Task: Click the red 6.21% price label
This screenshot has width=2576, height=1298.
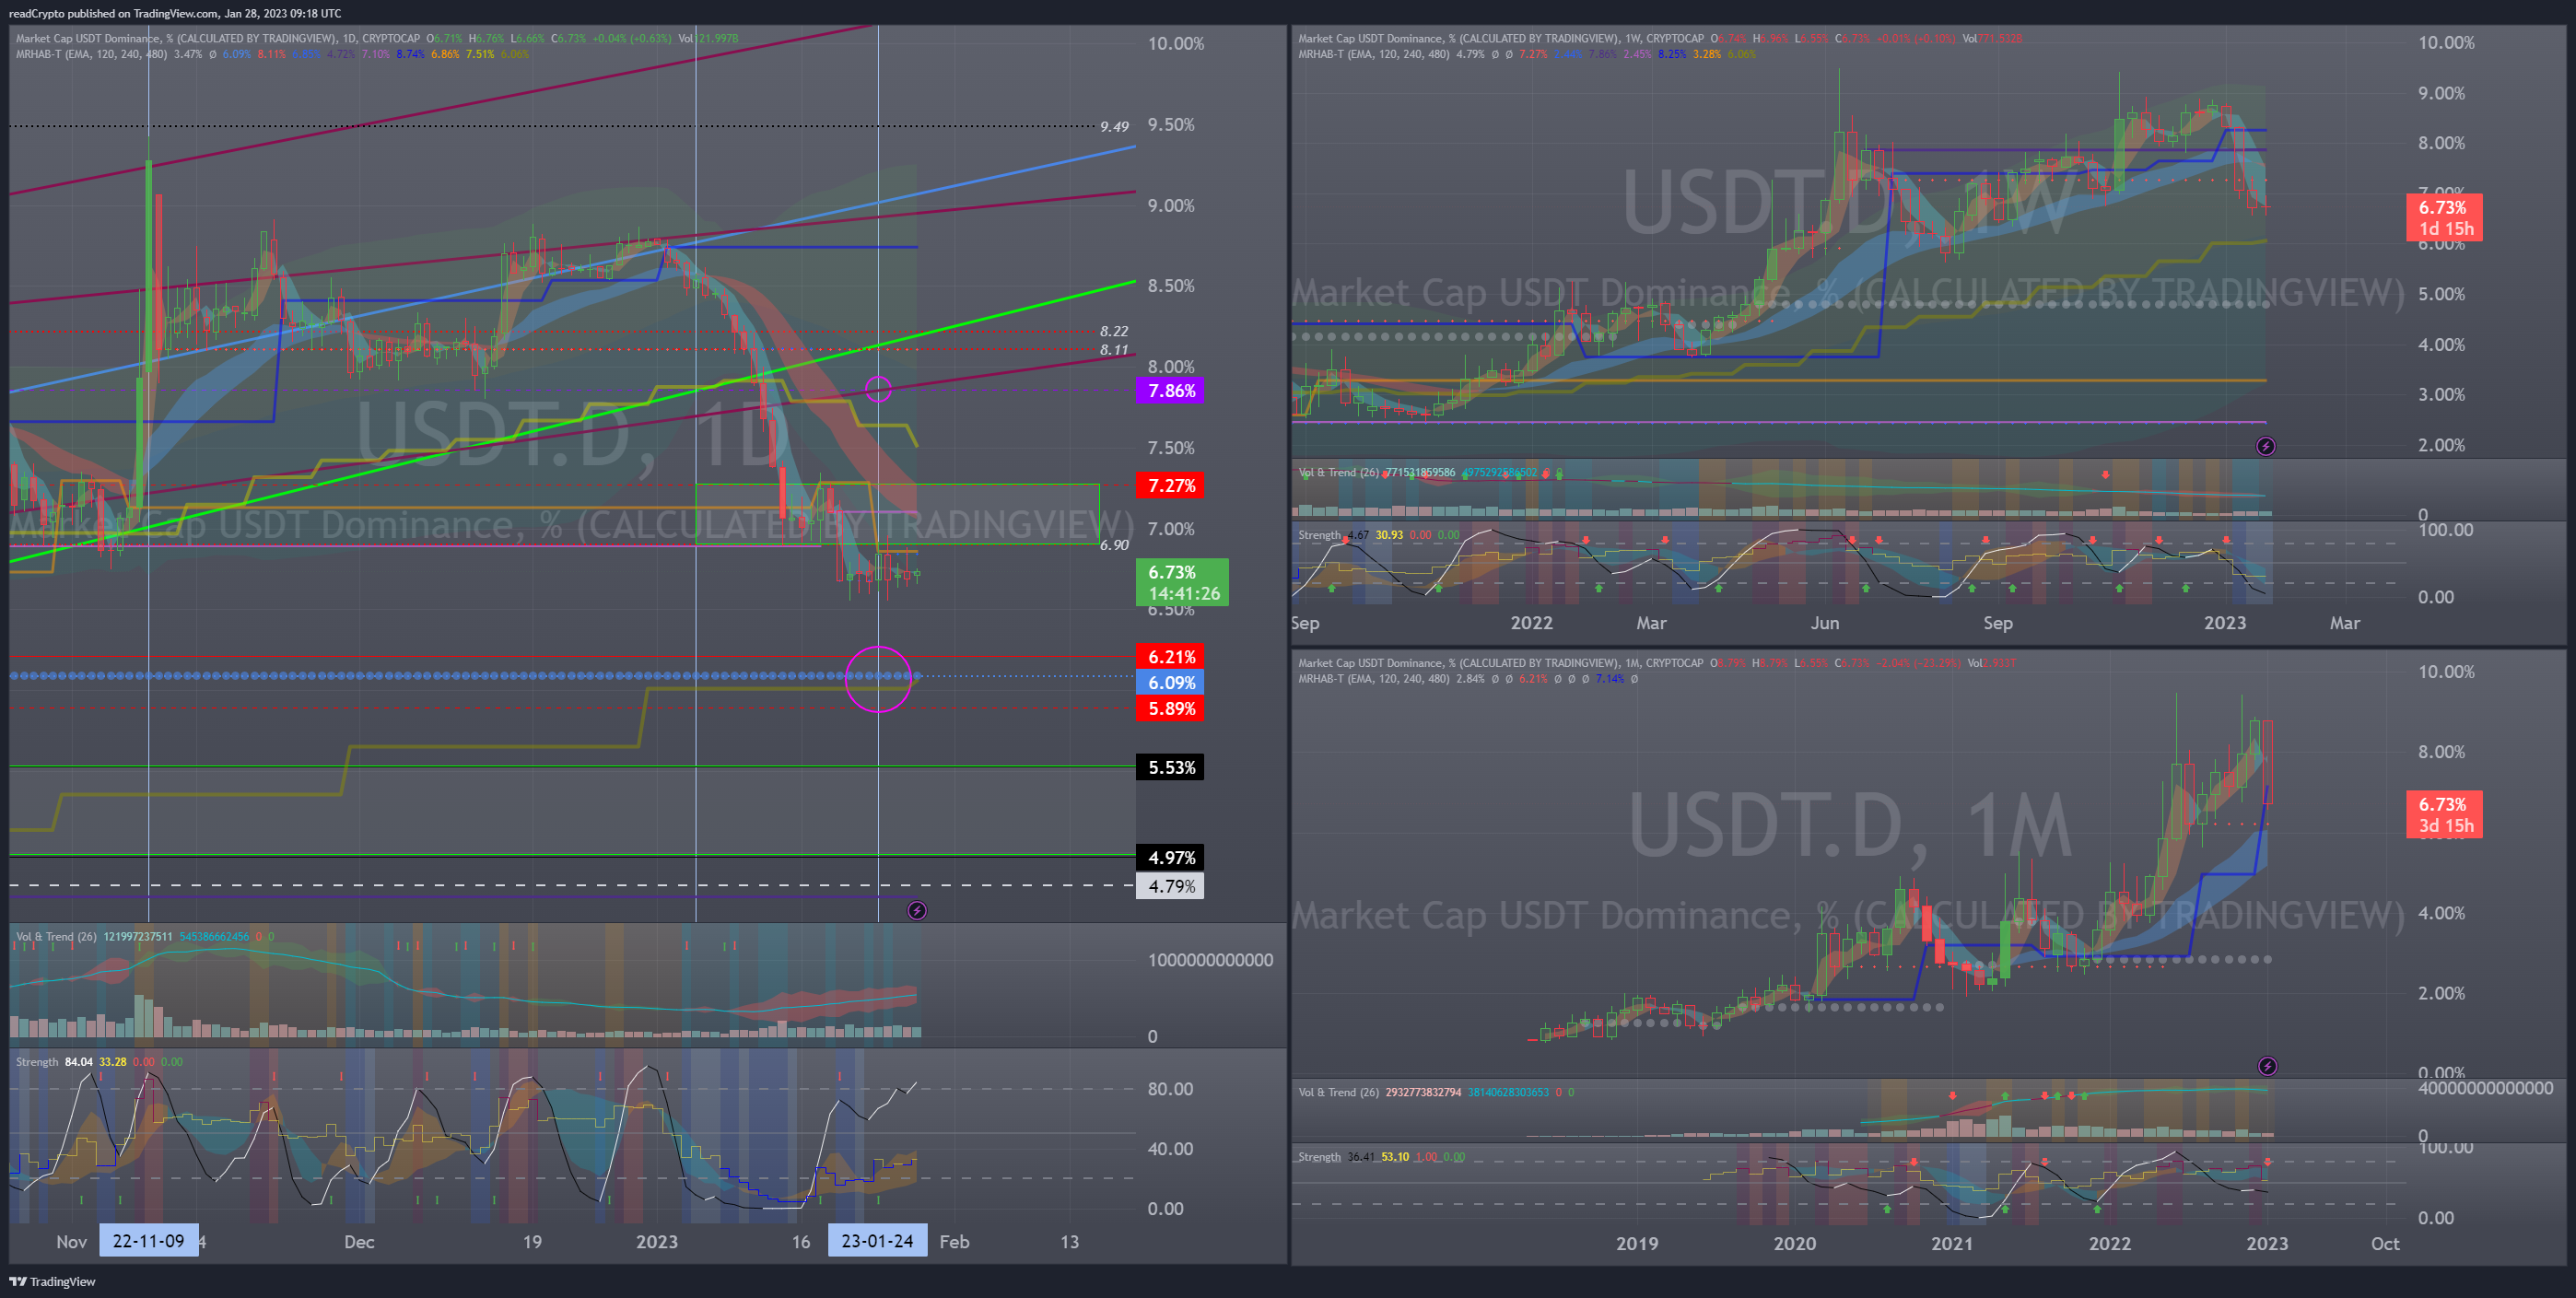Action: 1170,657
